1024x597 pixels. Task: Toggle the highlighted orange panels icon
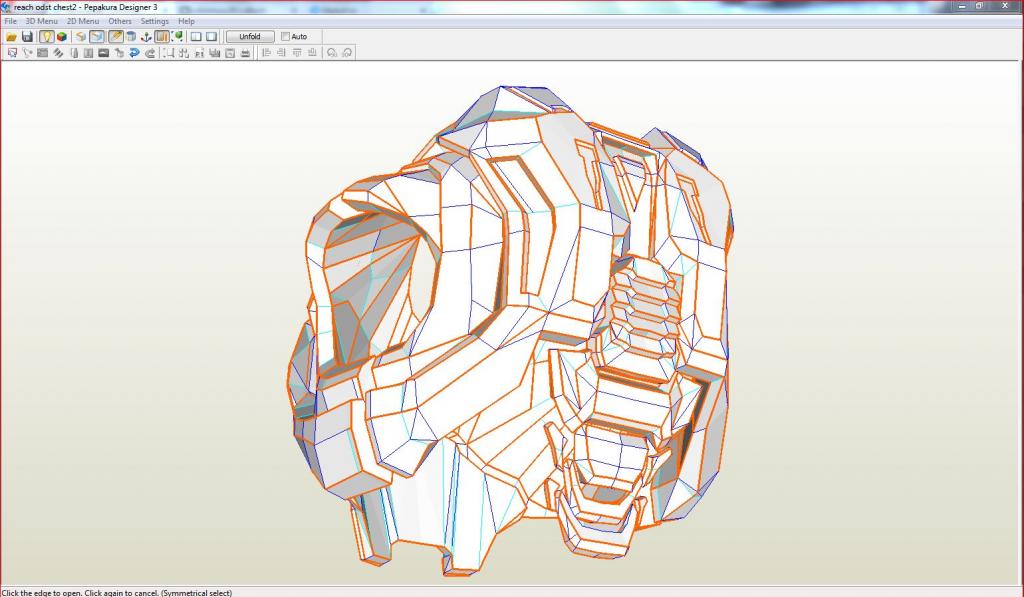tap(162, 37)
